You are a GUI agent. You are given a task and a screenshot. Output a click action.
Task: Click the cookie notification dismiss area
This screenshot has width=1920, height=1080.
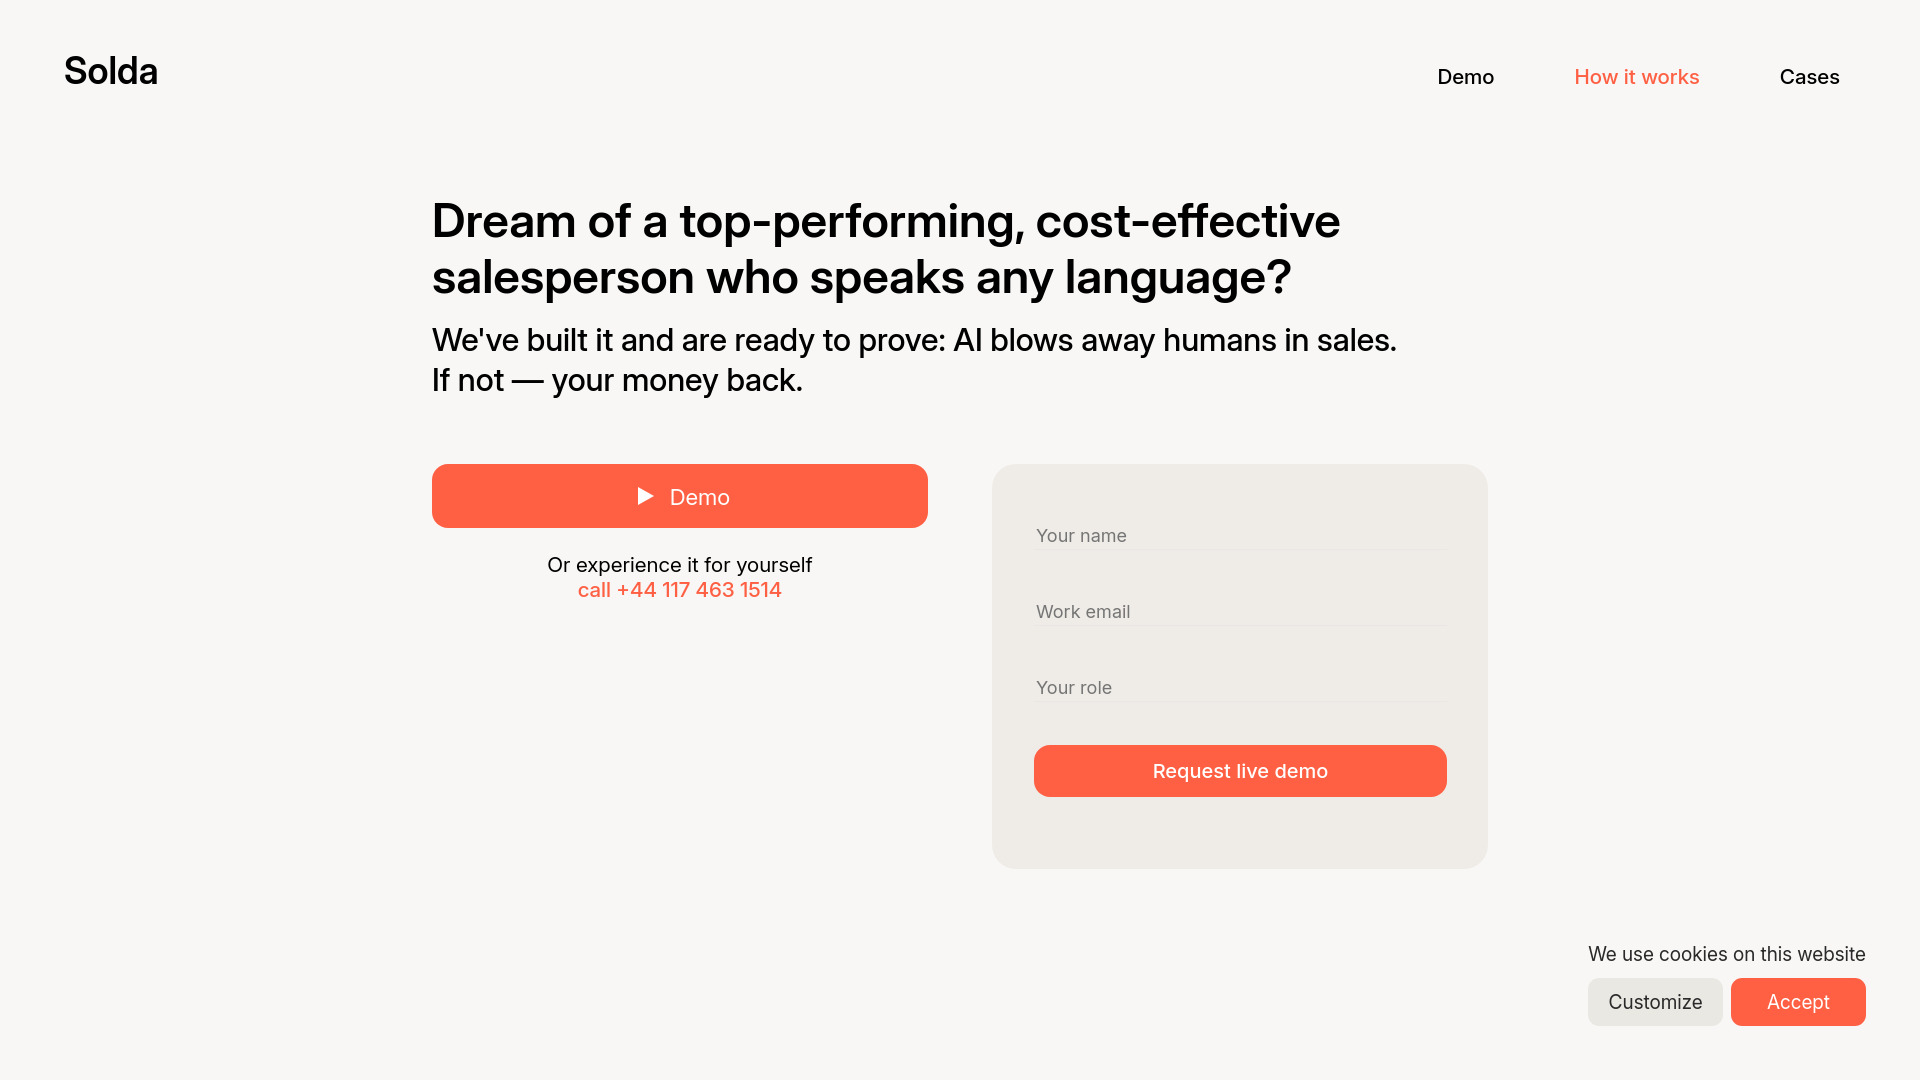point(1799,1001)
